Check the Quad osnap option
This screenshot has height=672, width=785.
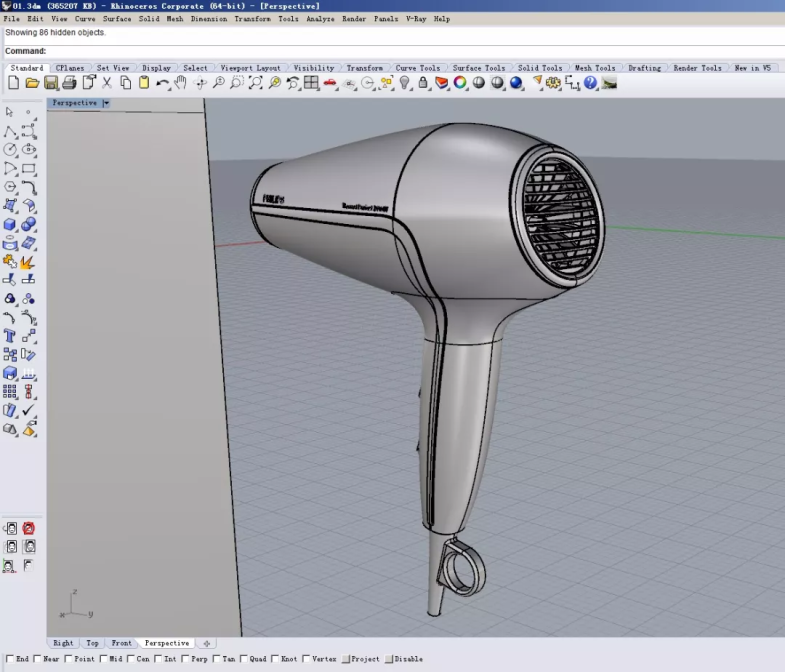click(245, 659)
